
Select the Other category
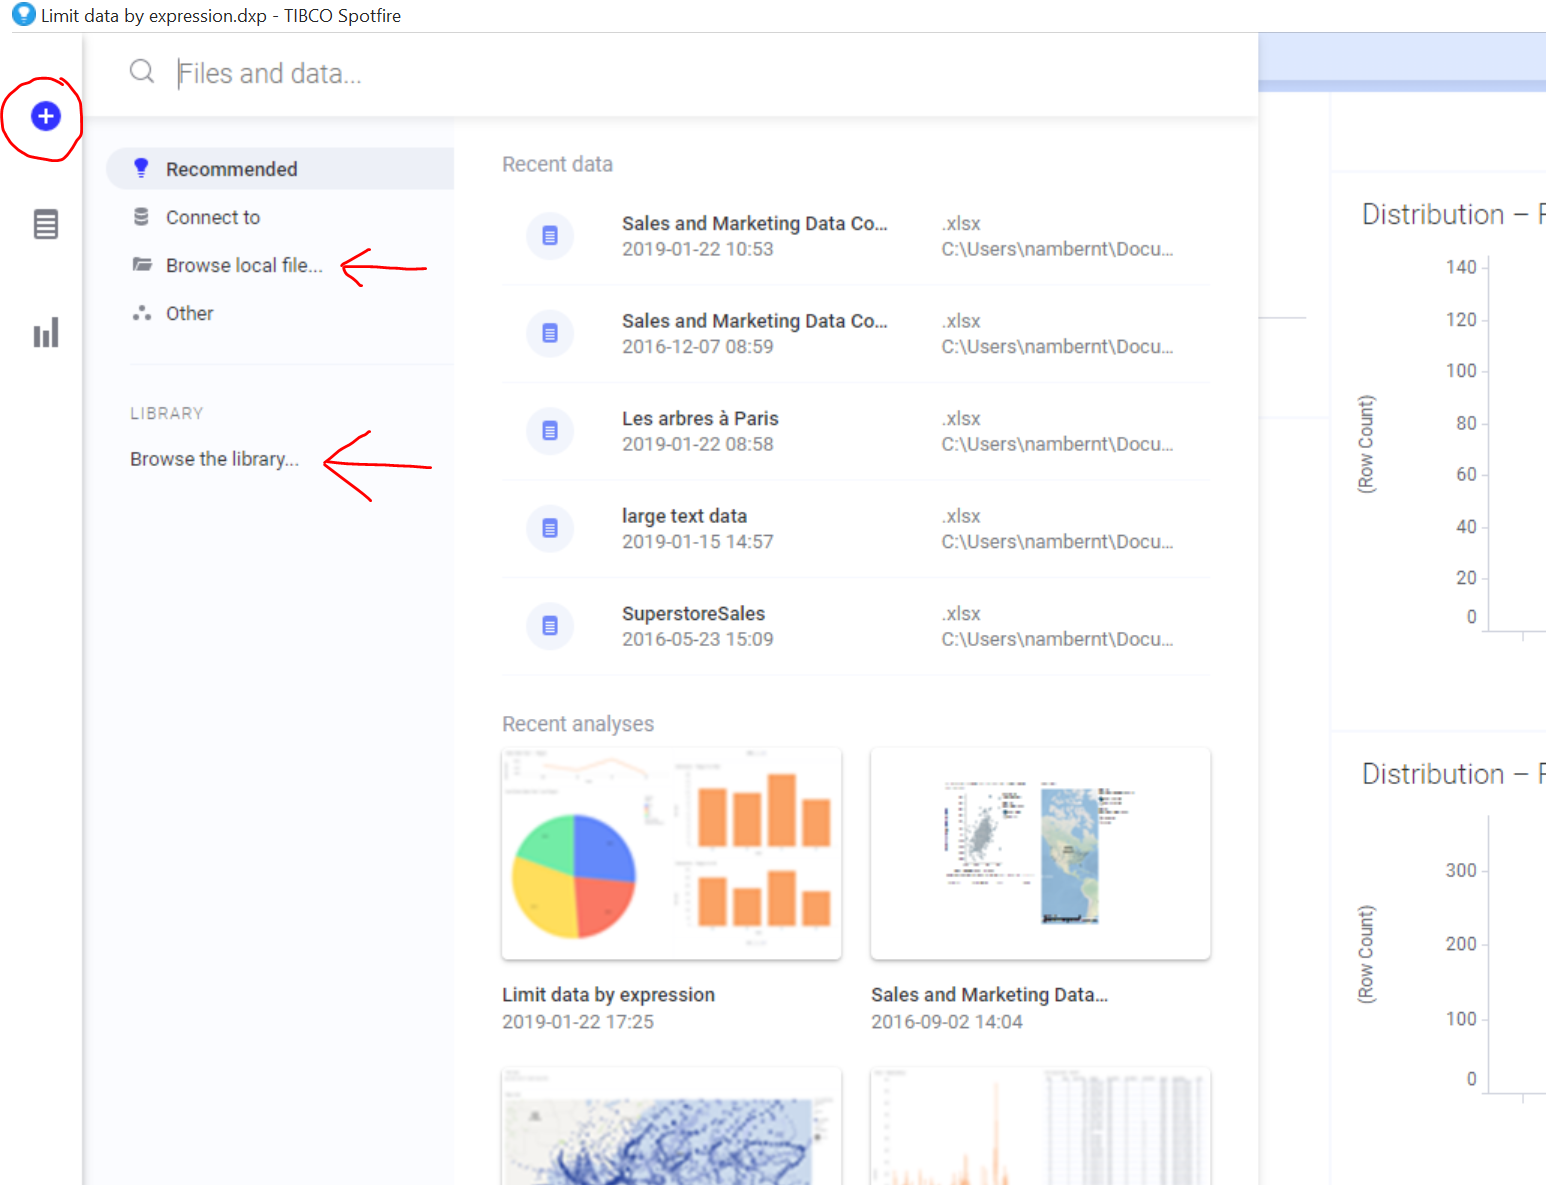(189, 313)
